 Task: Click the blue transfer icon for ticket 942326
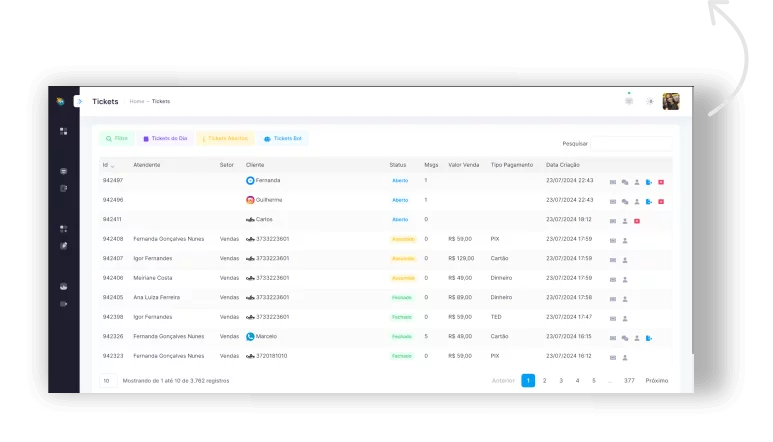click(649, 338)
